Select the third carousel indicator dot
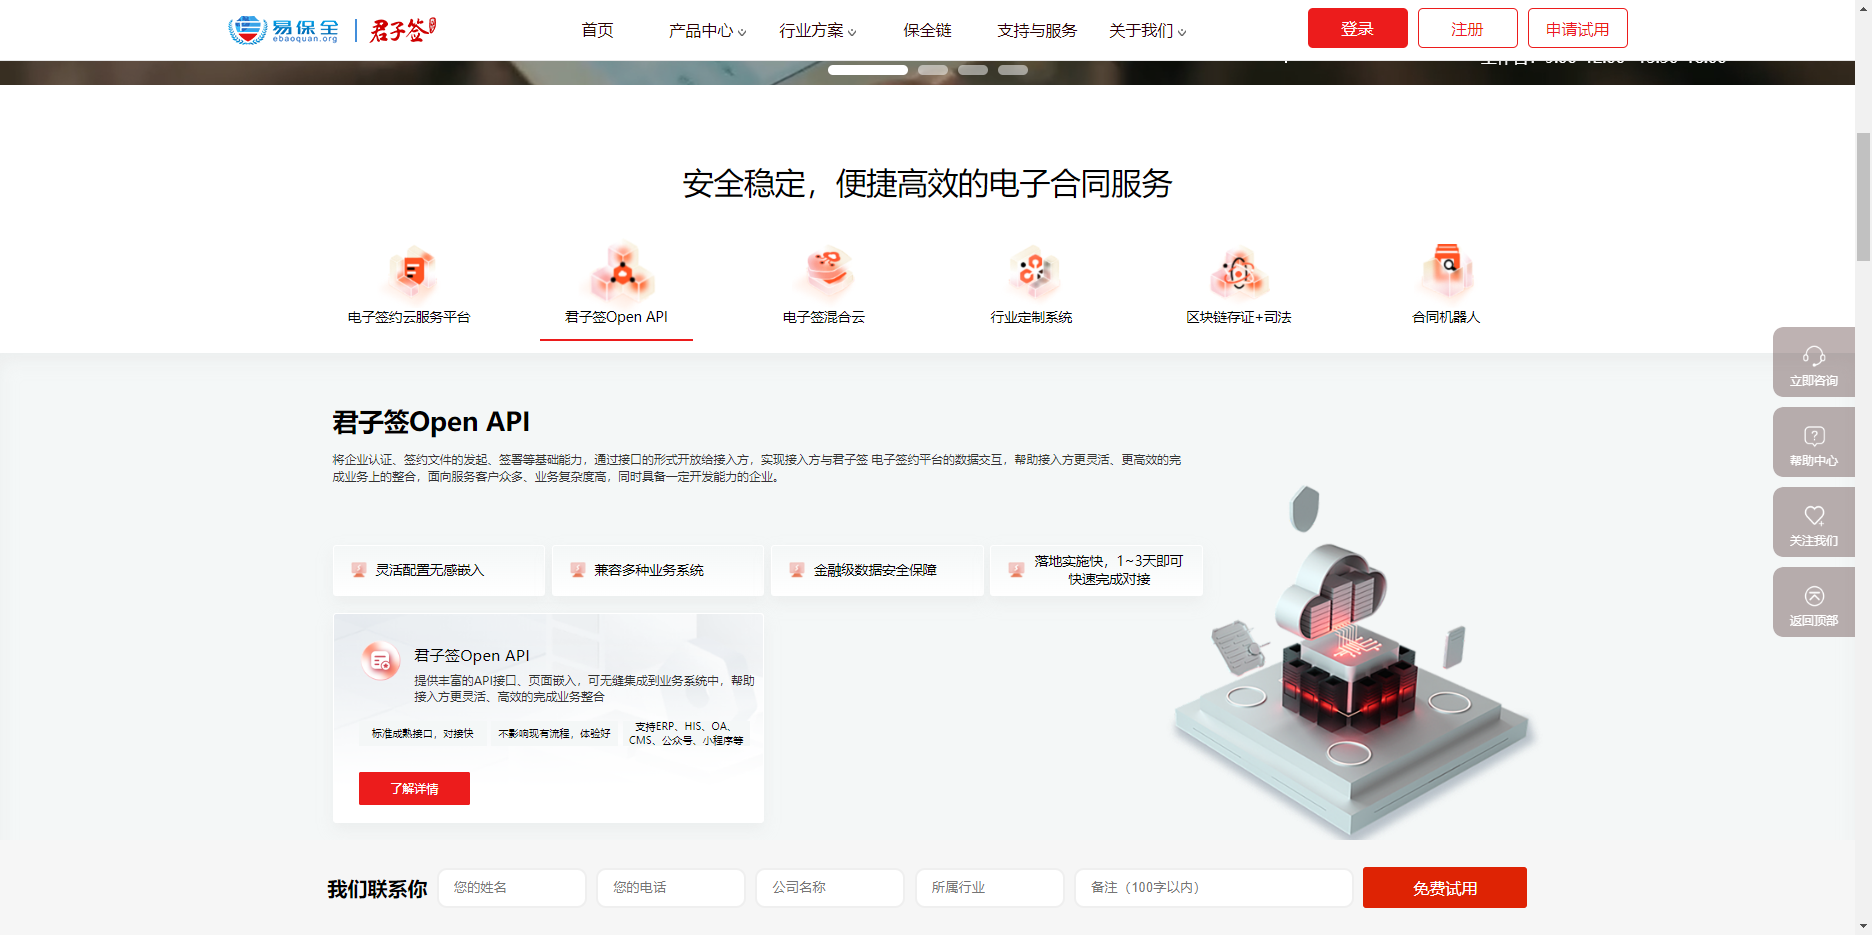 click(973, 70)
